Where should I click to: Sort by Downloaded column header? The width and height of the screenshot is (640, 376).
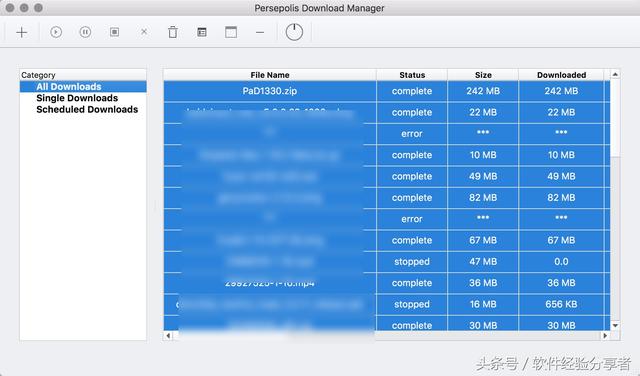(x=561, y=75)
